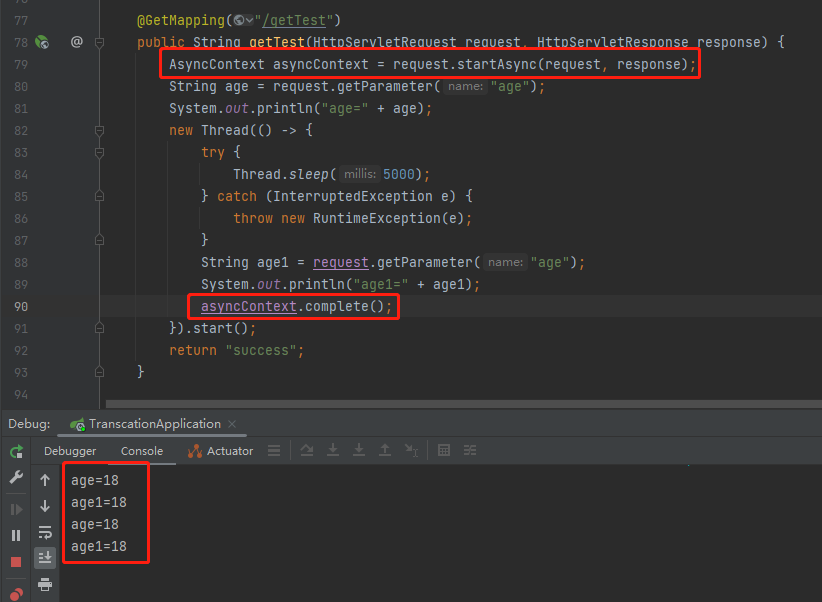This screenshot has height=602, width=822.
Task: Print the console output
Action: [45, 584]
